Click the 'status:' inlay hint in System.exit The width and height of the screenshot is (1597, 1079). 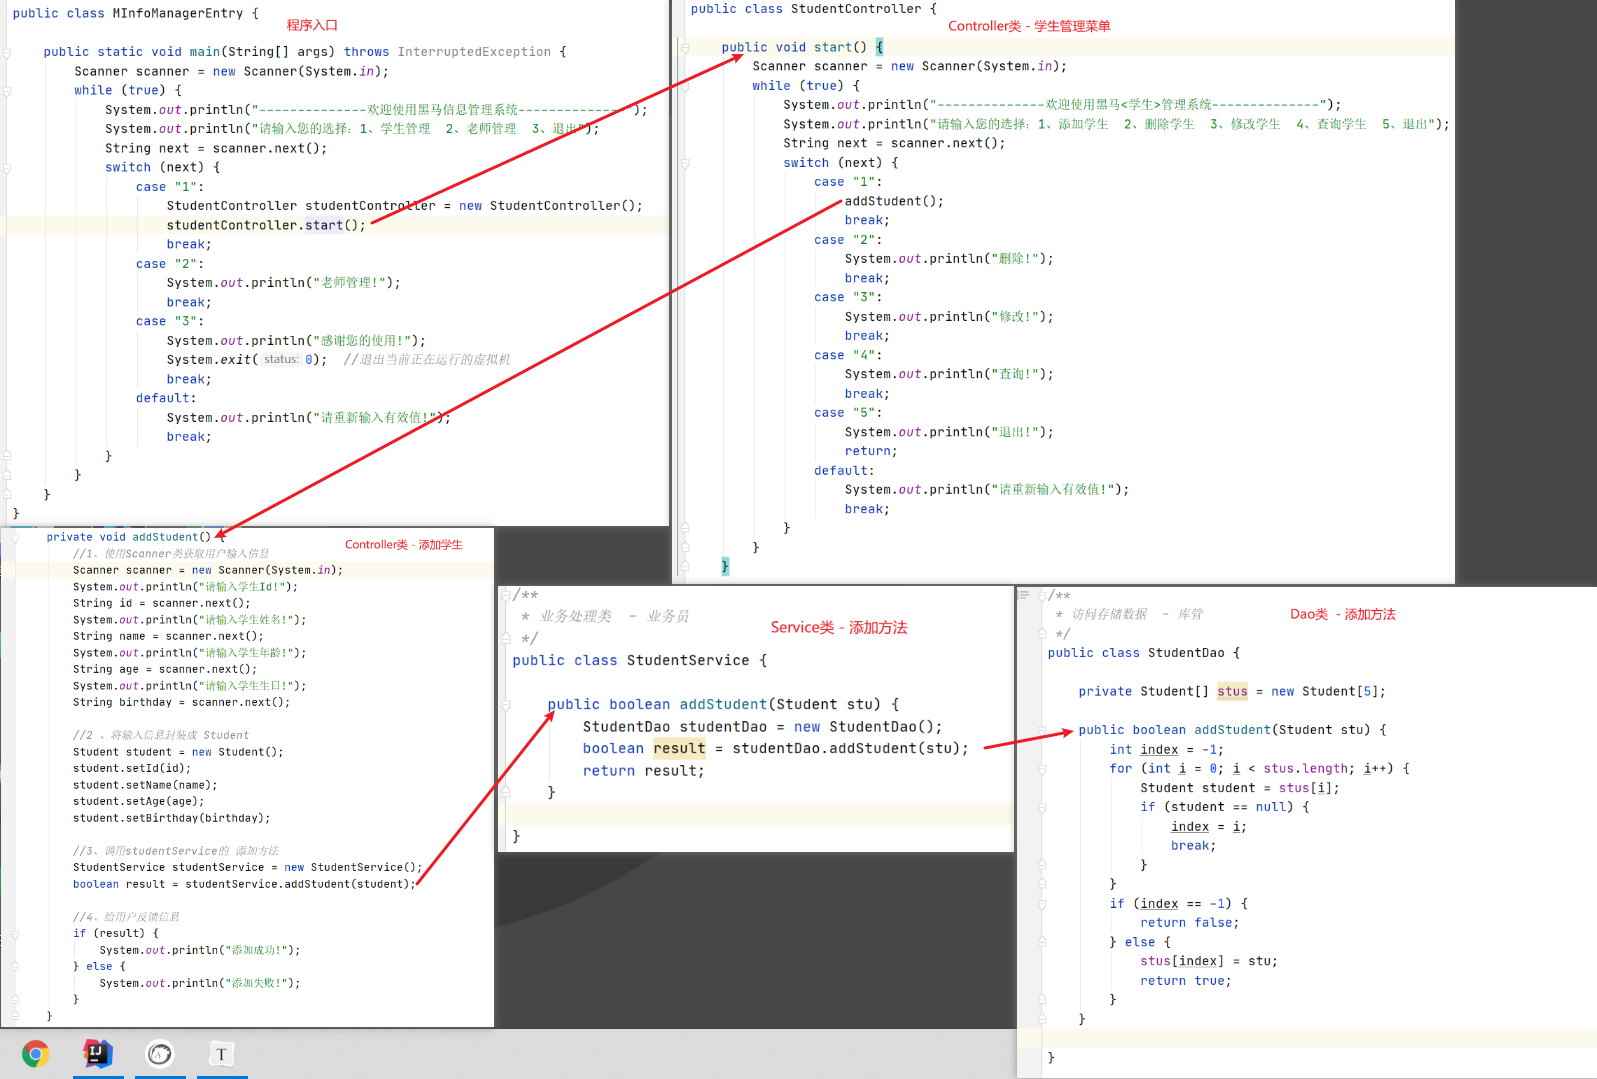click(281, 360)
